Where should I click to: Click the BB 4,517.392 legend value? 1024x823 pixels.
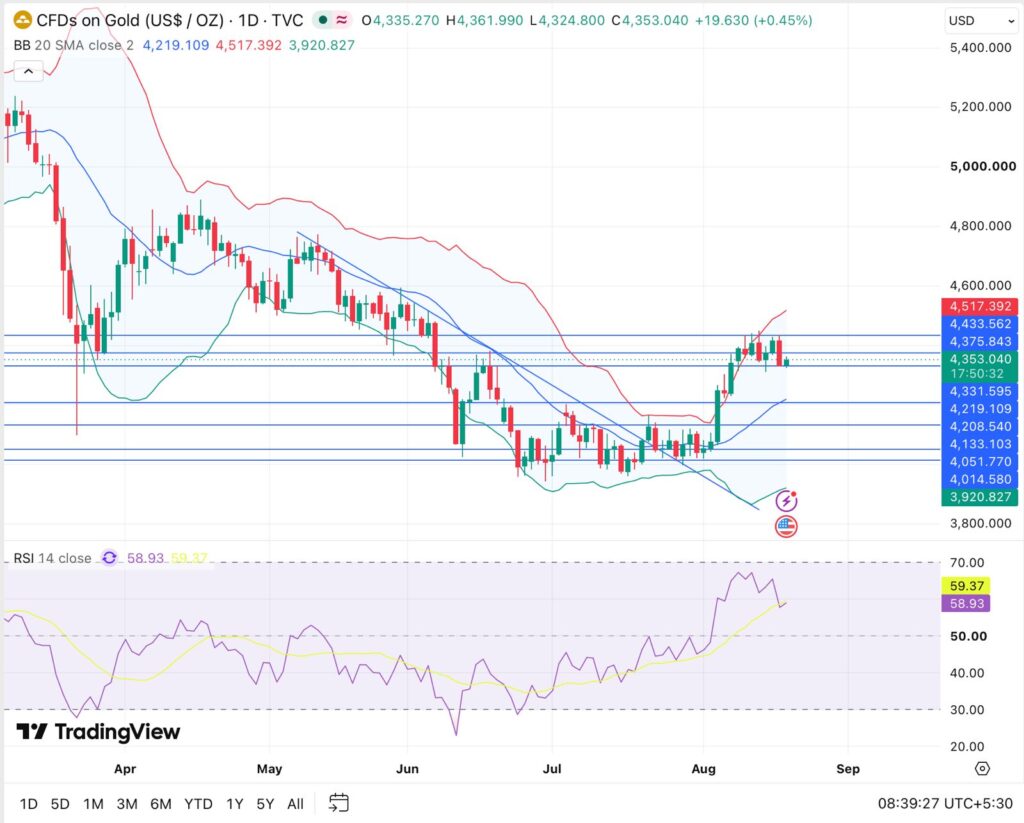point(248,45)
